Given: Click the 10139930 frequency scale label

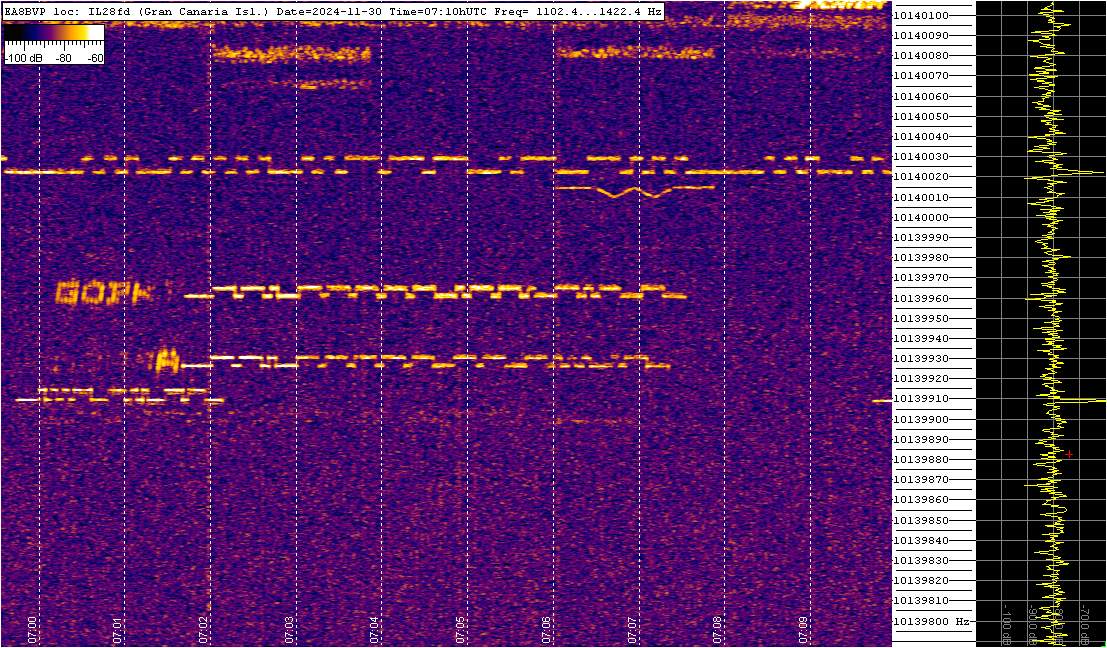Looking at the screenshot, I should 920,359.
